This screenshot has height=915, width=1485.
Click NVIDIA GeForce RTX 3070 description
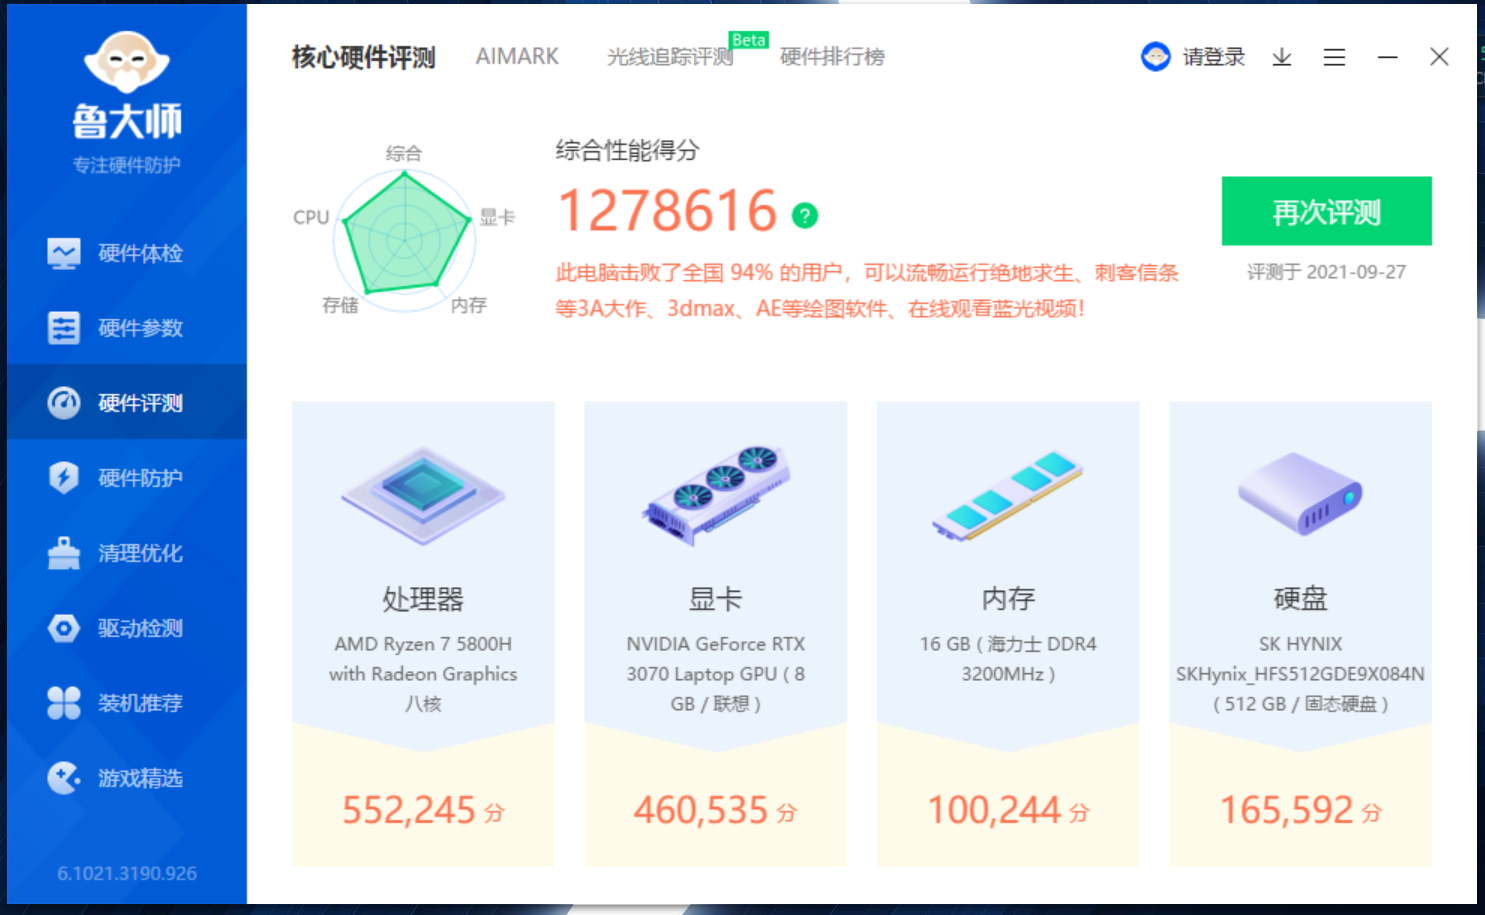[x=715, y=674]
